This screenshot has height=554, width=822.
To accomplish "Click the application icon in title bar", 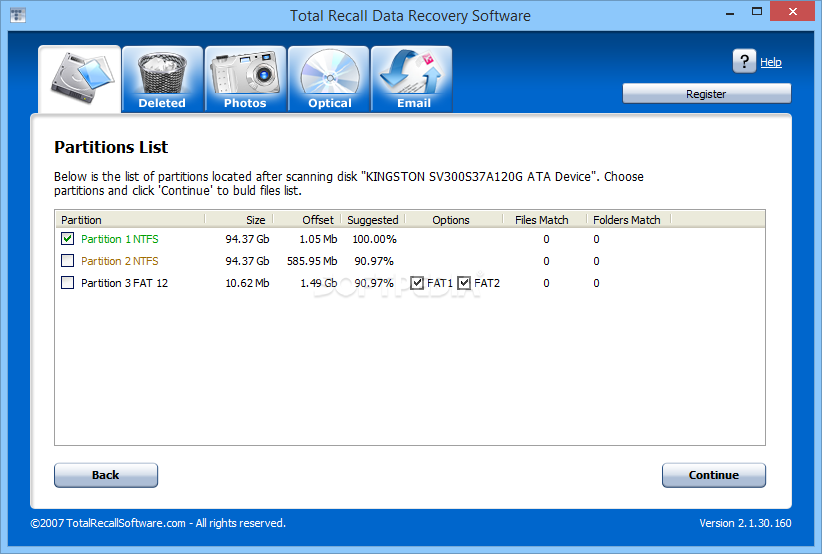I will [x=17, y=15].
